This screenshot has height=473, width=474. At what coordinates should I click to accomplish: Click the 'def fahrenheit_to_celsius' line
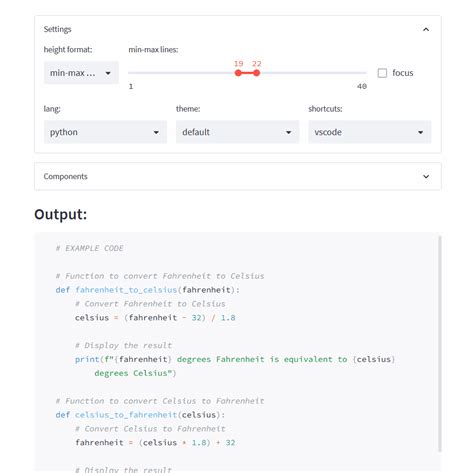pos(147,290)
